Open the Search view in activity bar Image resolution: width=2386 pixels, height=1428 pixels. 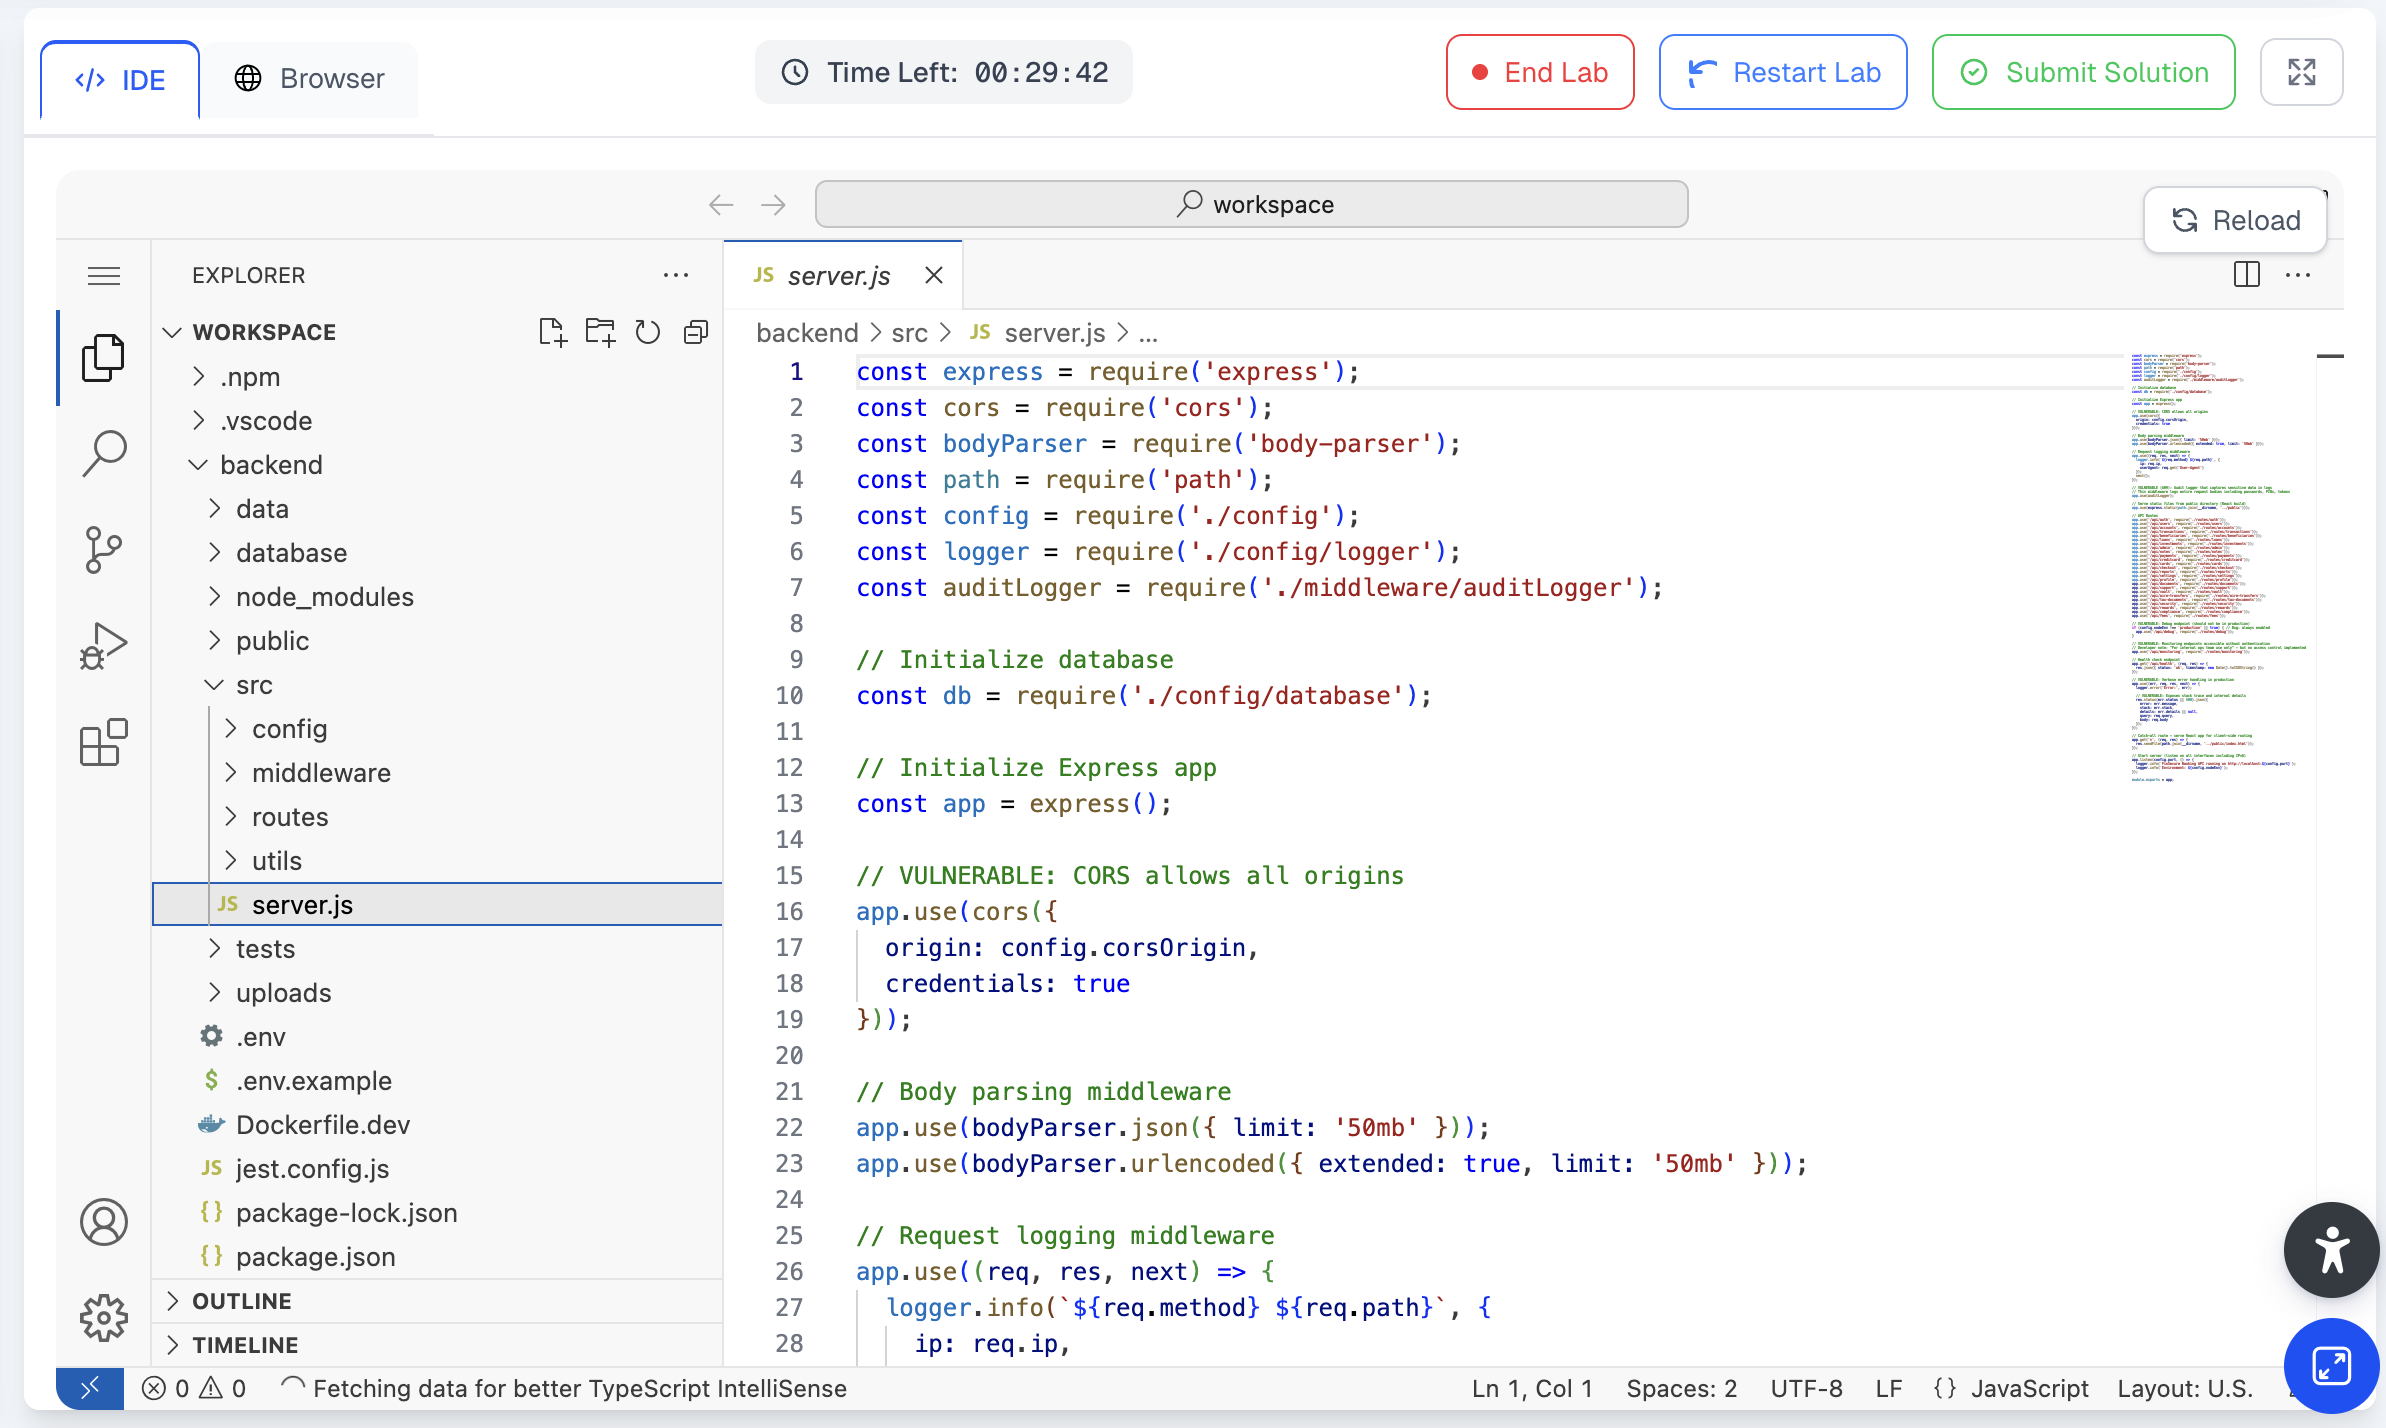tap(104, 454)
